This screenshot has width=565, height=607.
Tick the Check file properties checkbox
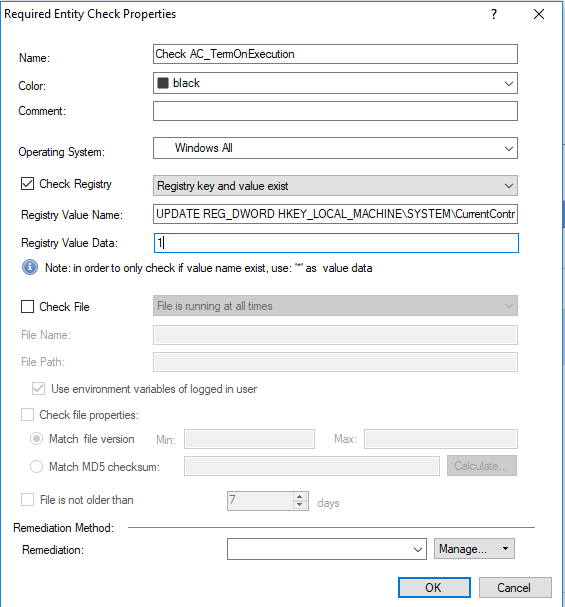[27, 415]
